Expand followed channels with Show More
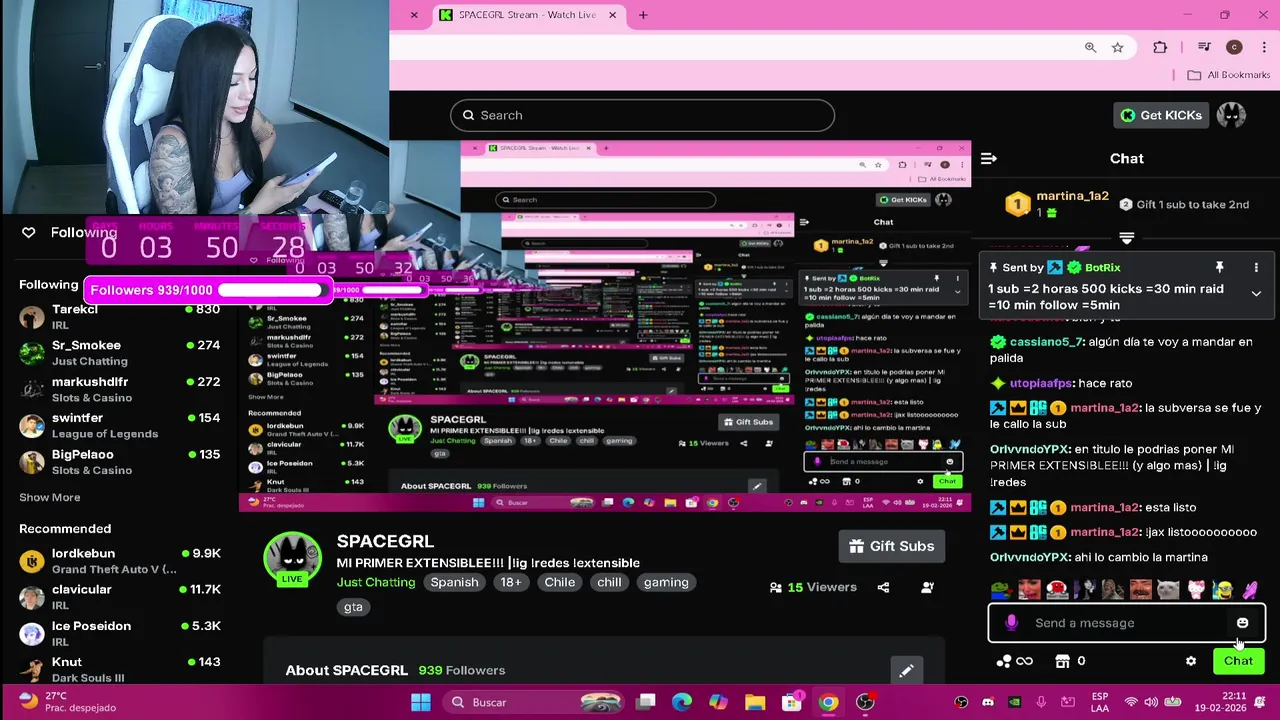Image resolution: width=1280 pixels, height=720 pixels. point(50,497)
